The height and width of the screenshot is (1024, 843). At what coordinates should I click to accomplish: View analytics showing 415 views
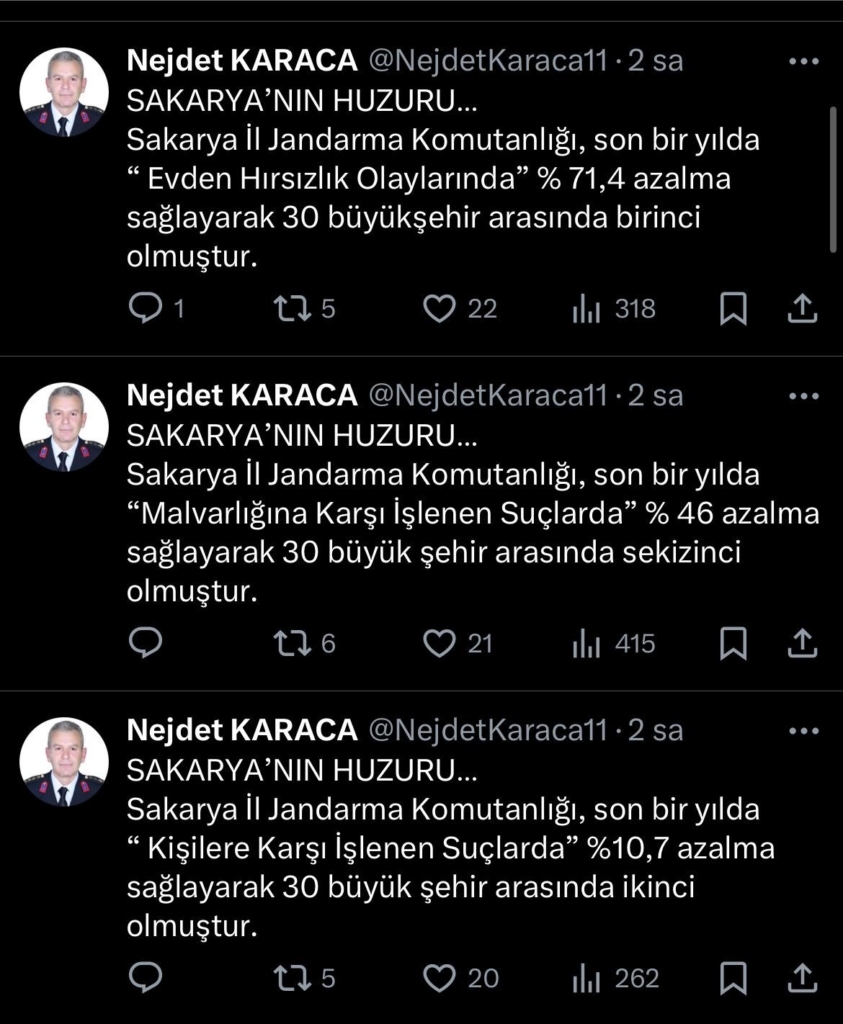coord(587,644)
